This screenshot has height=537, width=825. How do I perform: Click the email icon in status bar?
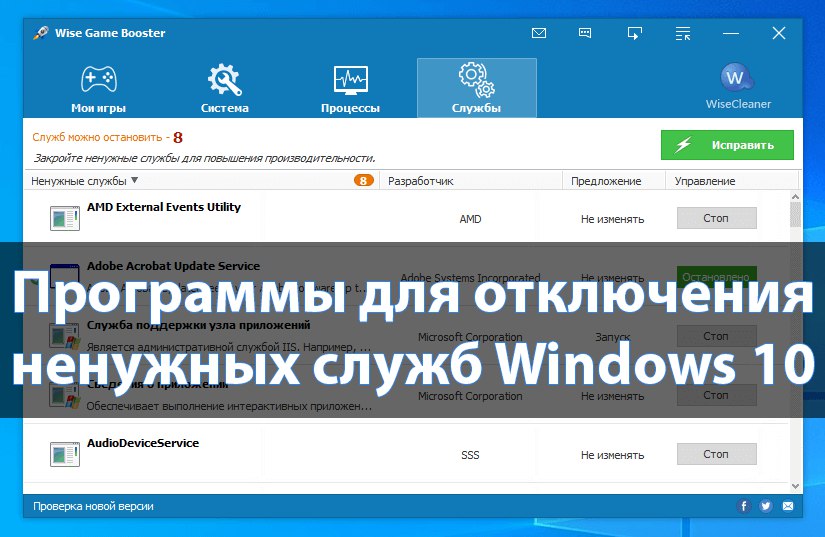coord(788,506)
